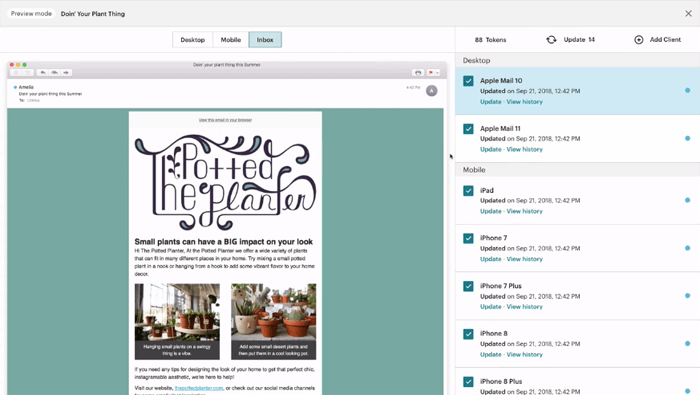The height and width of the screenshot is (395, 700).
Task: Click Update link under iPhone 7
Action: (491, 259)
